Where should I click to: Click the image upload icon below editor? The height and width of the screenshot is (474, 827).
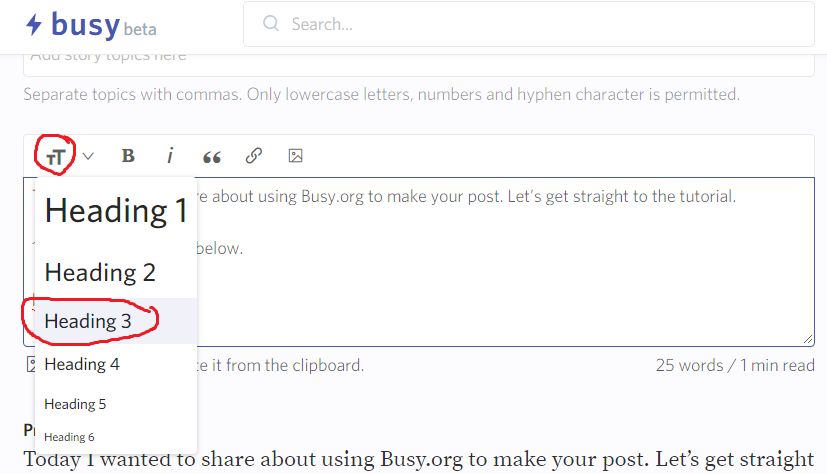pyautogui.click(x=31, y=364)
